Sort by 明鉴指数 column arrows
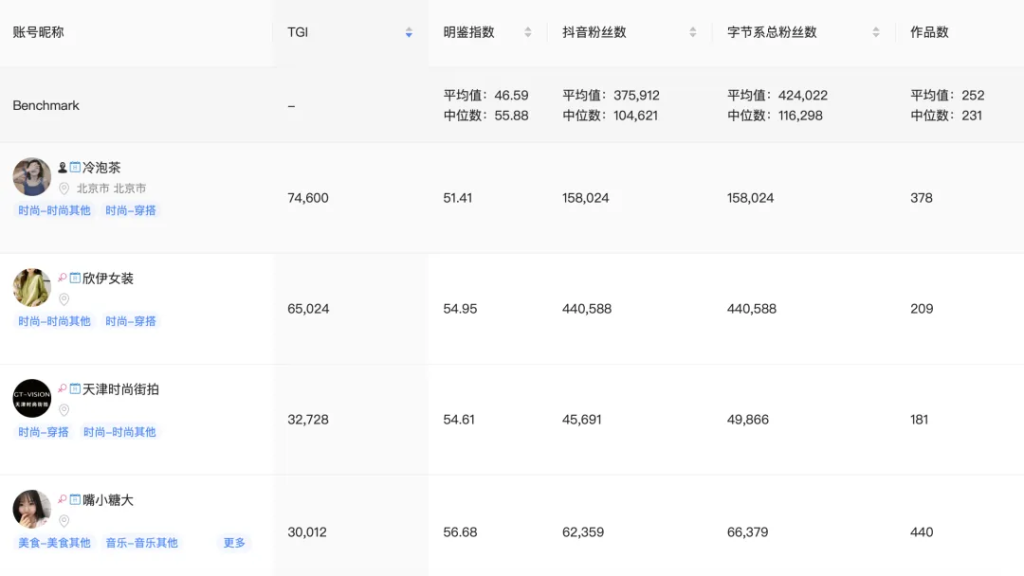The height and width of the screenshot is (576, 1024). [x=528, y=32]
